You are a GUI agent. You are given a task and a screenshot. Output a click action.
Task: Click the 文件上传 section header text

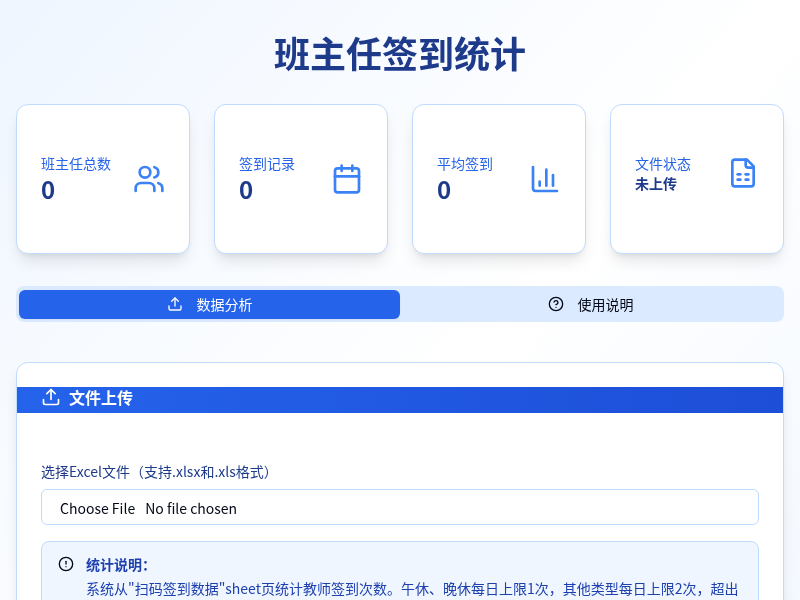(x=101, y=398)
